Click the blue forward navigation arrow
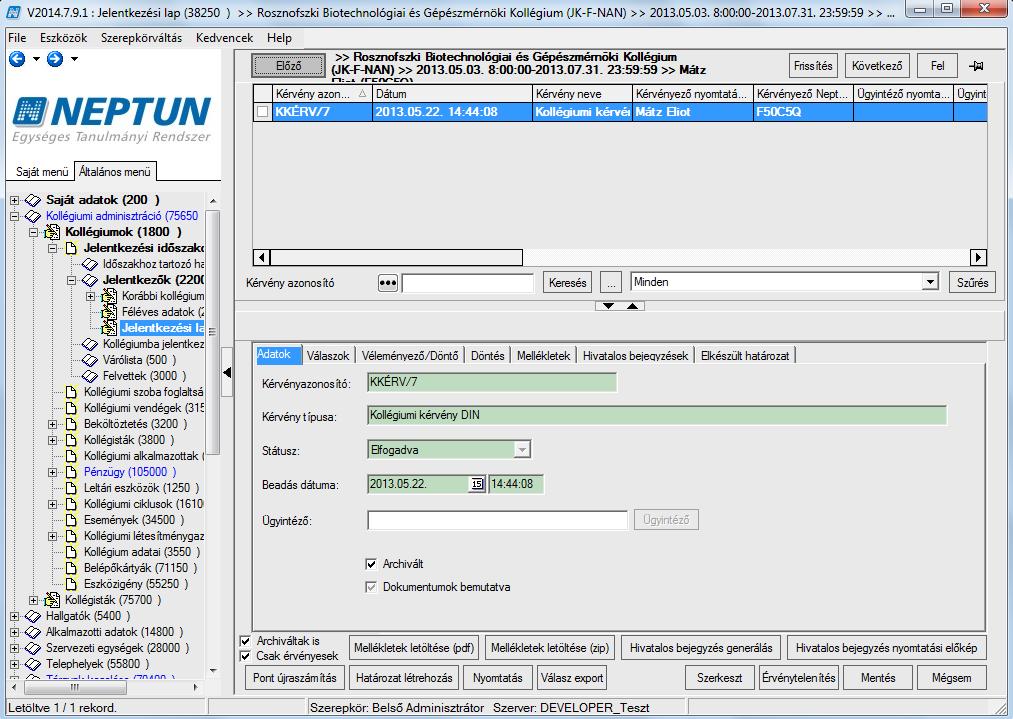 [55, 59]
